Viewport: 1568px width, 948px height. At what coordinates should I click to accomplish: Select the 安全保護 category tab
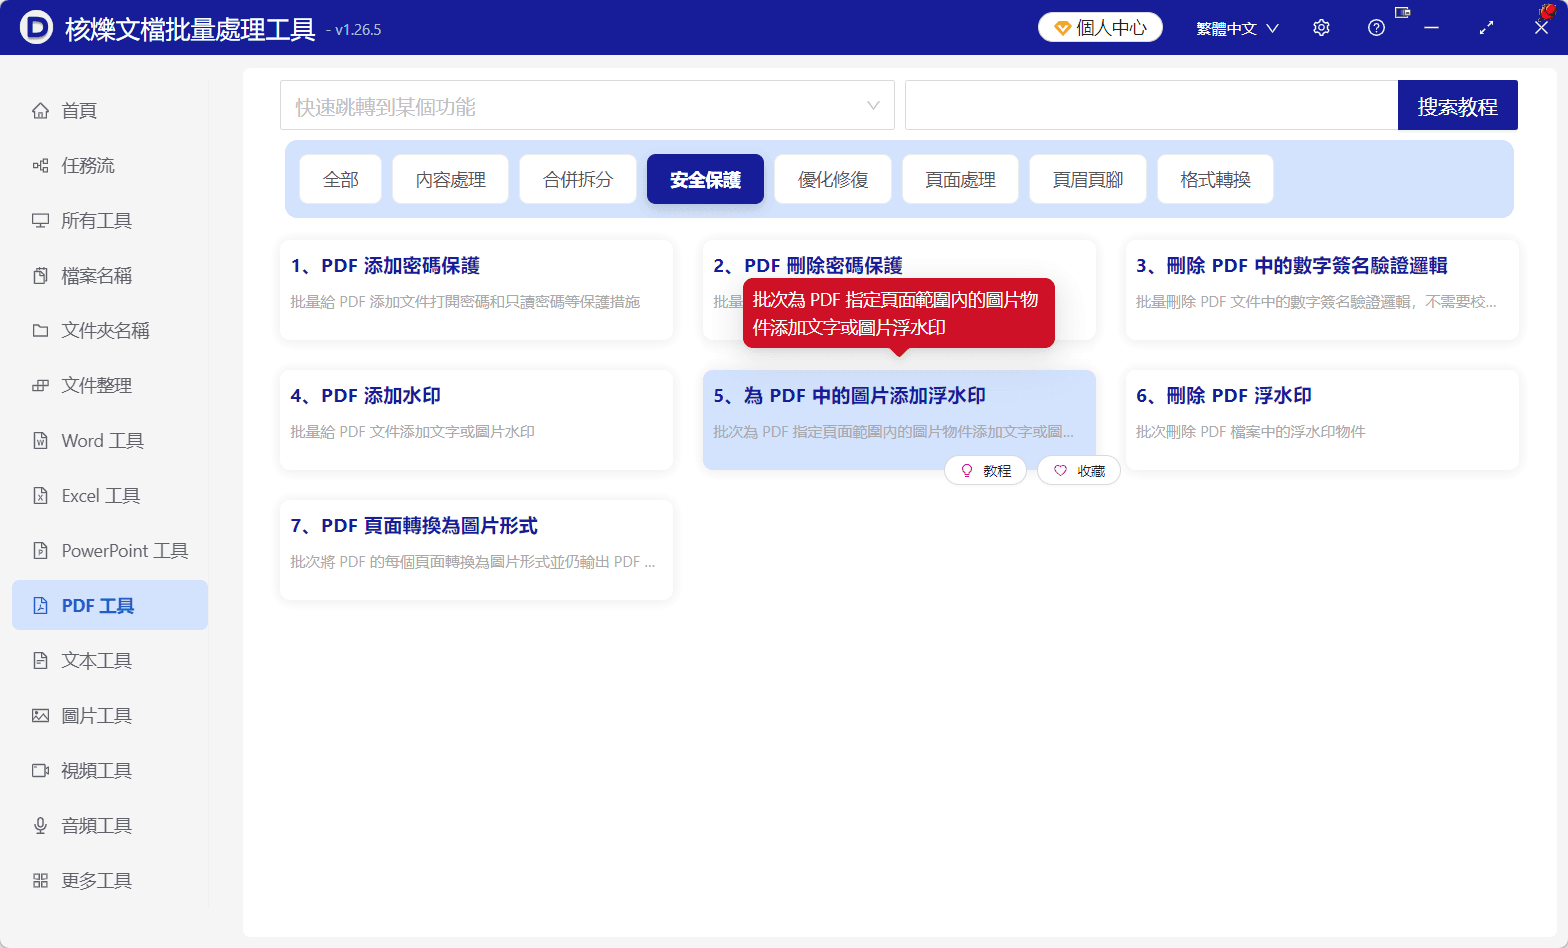point(705,179)
